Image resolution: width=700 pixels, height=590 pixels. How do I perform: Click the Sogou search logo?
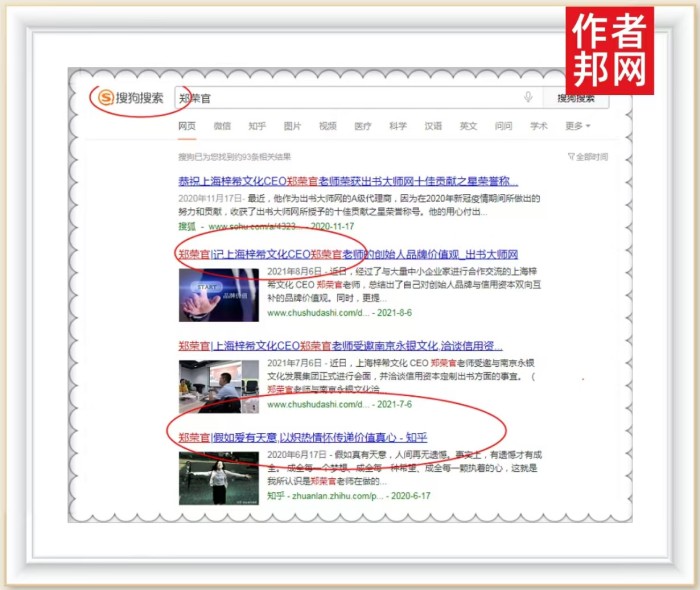coord(130,98)
